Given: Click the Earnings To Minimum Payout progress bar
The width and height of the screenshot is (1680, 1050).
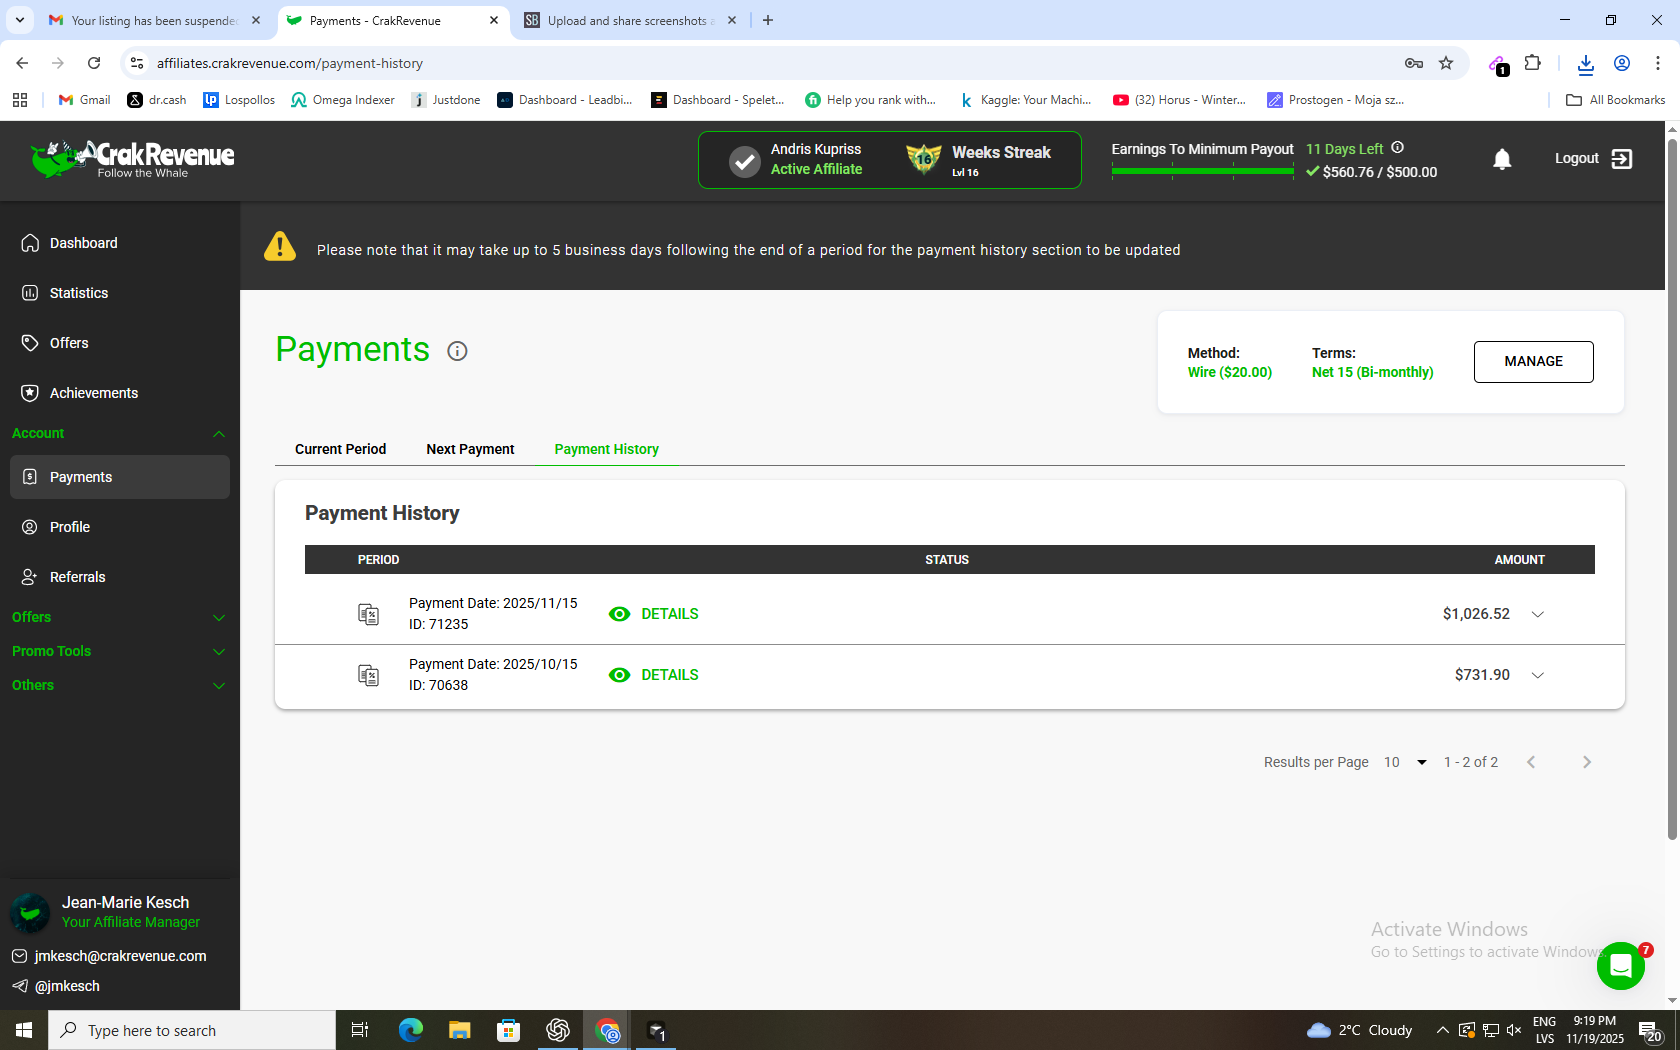Looking at the screenshot, I should tap(1202, 171).
